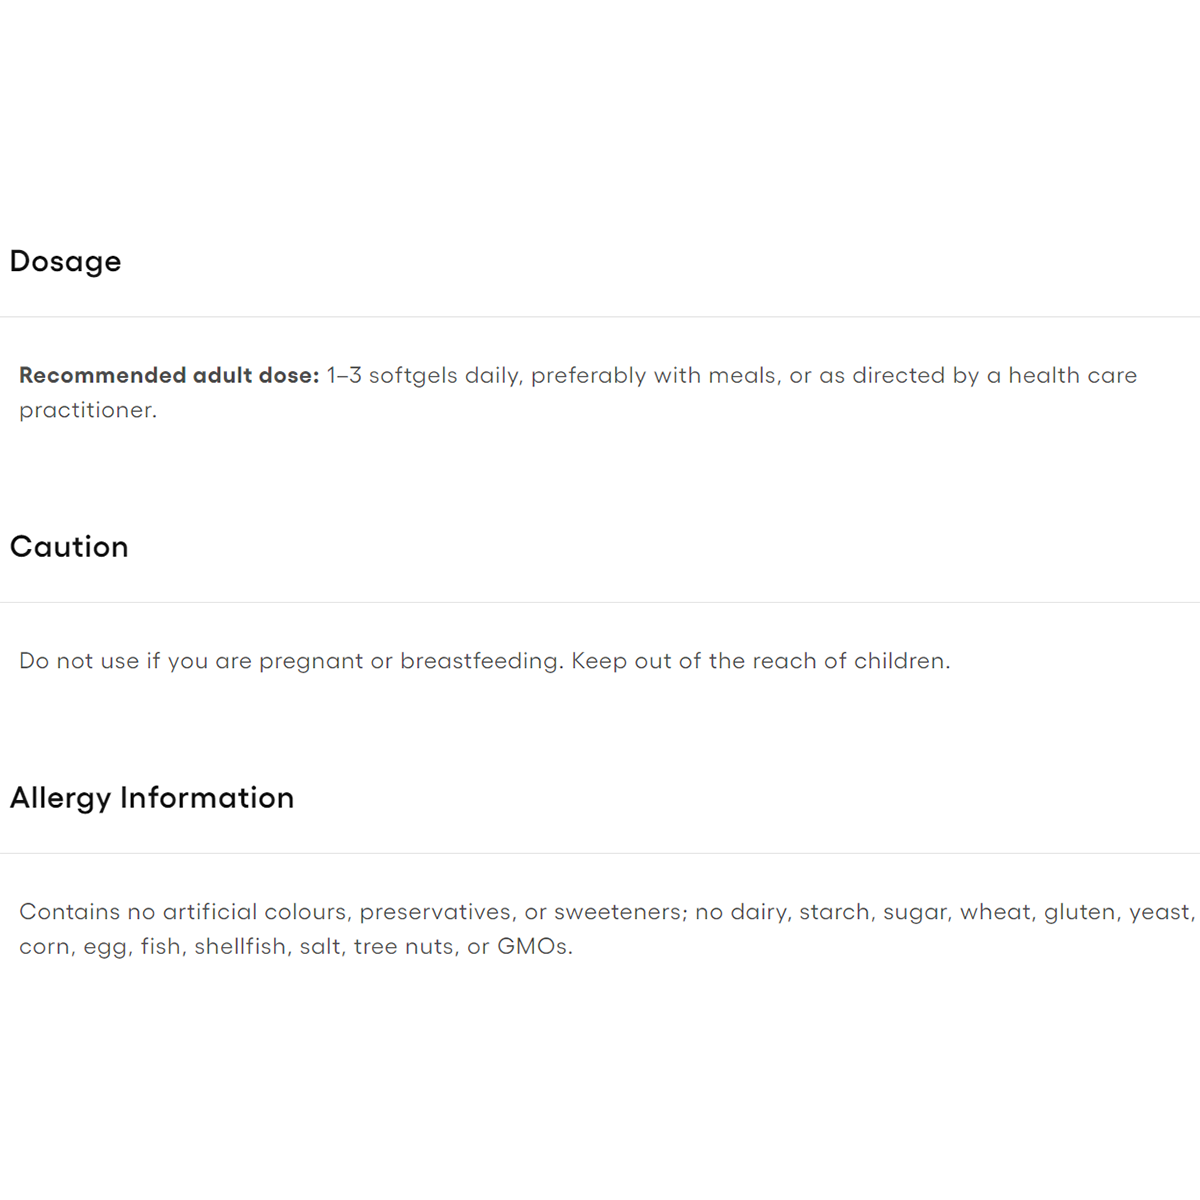Click the '1–3 softgels daily' text
This screenshot has width=1200, height=1200.
[424, 376]
